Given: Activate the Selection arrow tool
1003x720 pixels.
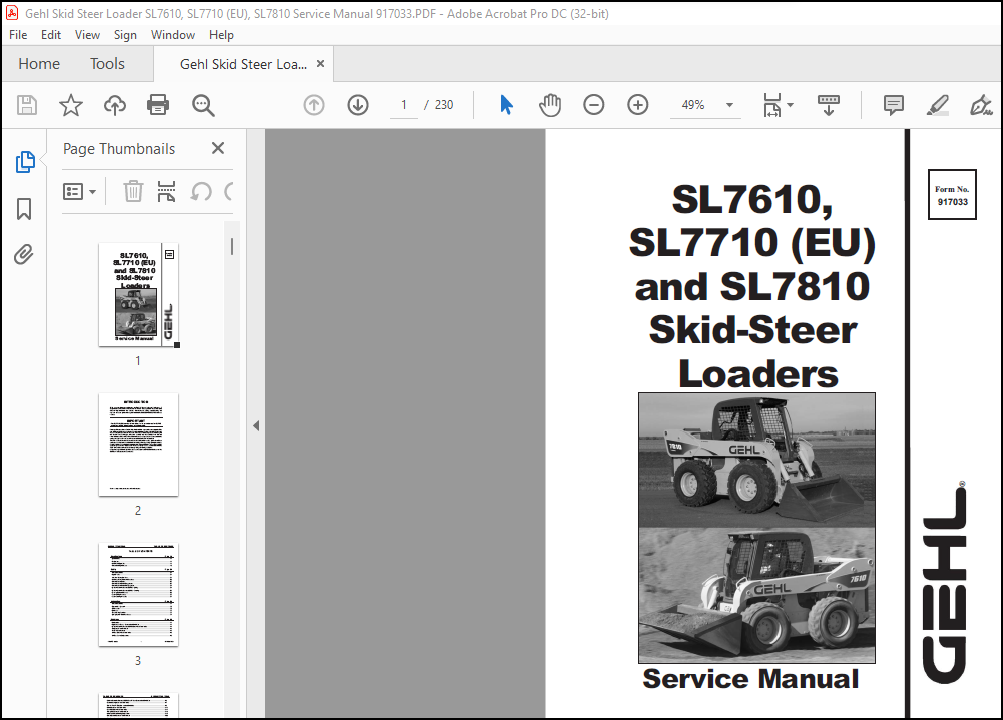Looking at the screenshot, I should (x=506, y=105).
